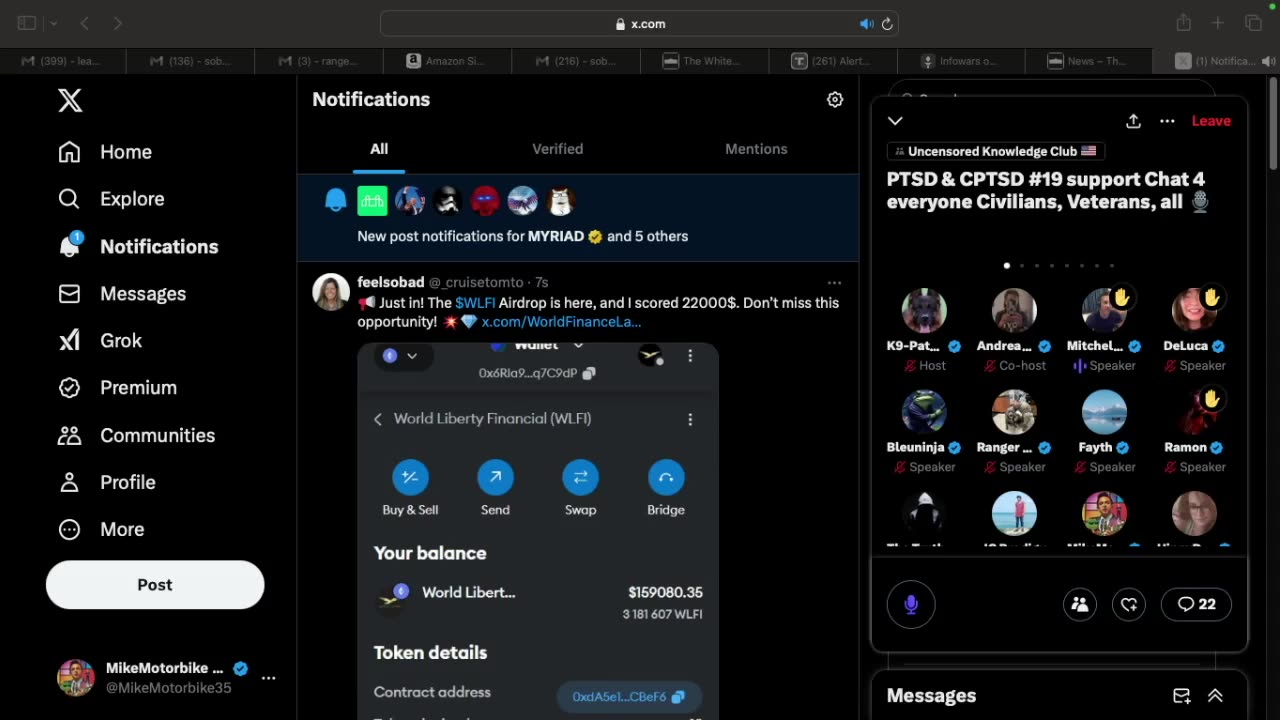Screen dimensions: 1280x720
Task: Open account switcher dots beside MikeMotorbike
Action: point(268,678)
